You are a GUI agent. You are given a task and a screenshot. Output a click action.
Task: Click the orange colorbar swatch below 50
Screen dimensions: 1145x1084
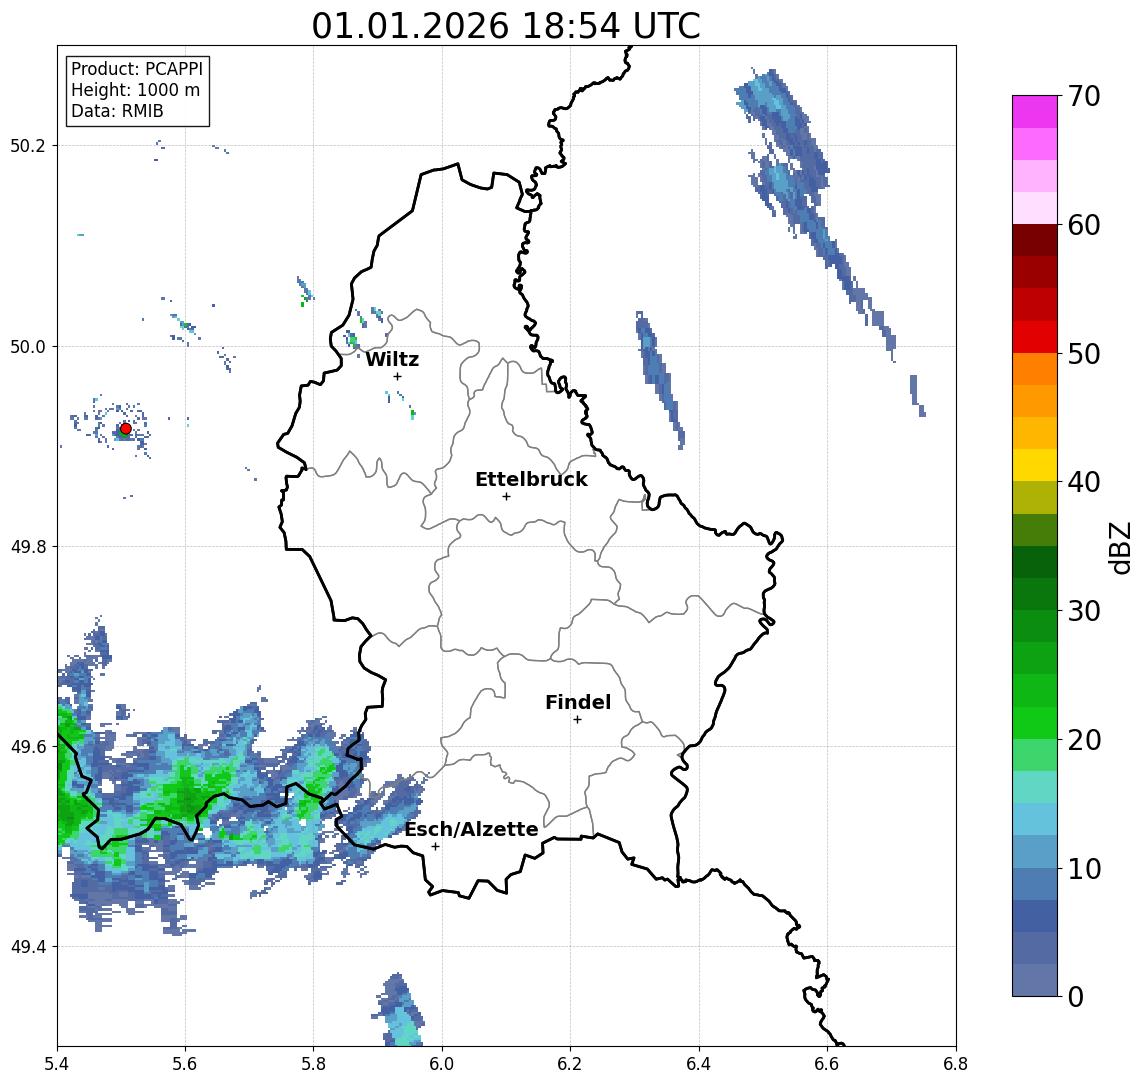(1035, 369)
